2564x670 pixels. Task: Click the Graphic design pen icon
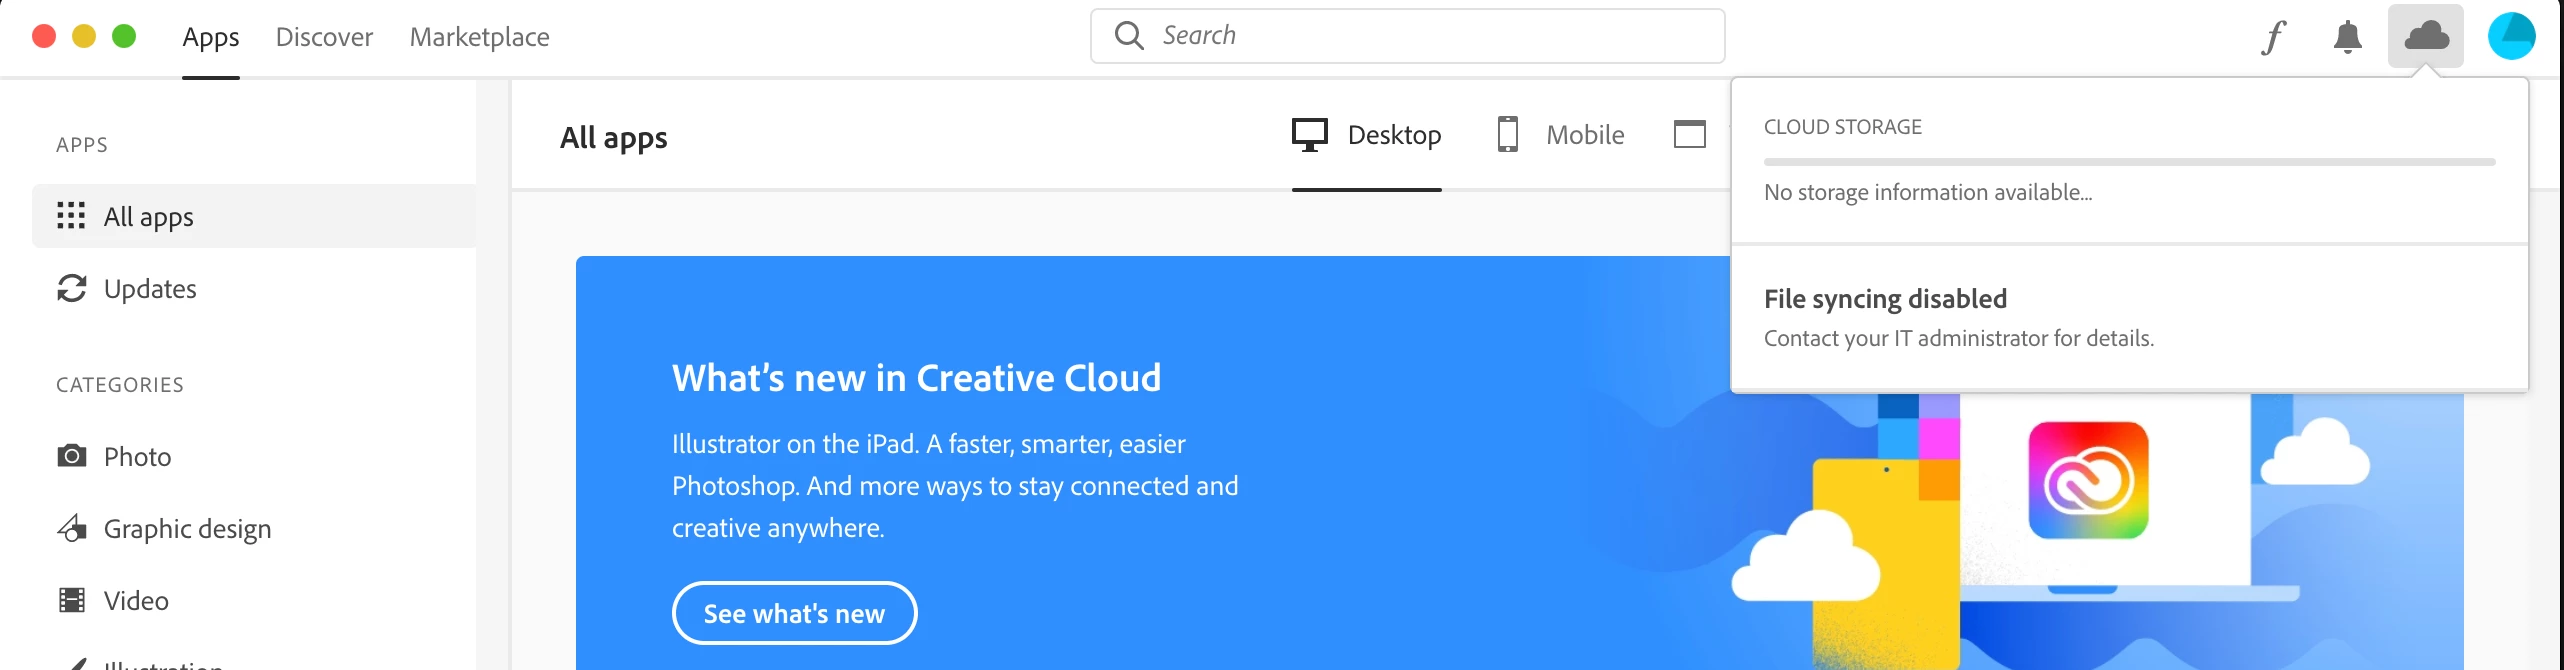72,527
